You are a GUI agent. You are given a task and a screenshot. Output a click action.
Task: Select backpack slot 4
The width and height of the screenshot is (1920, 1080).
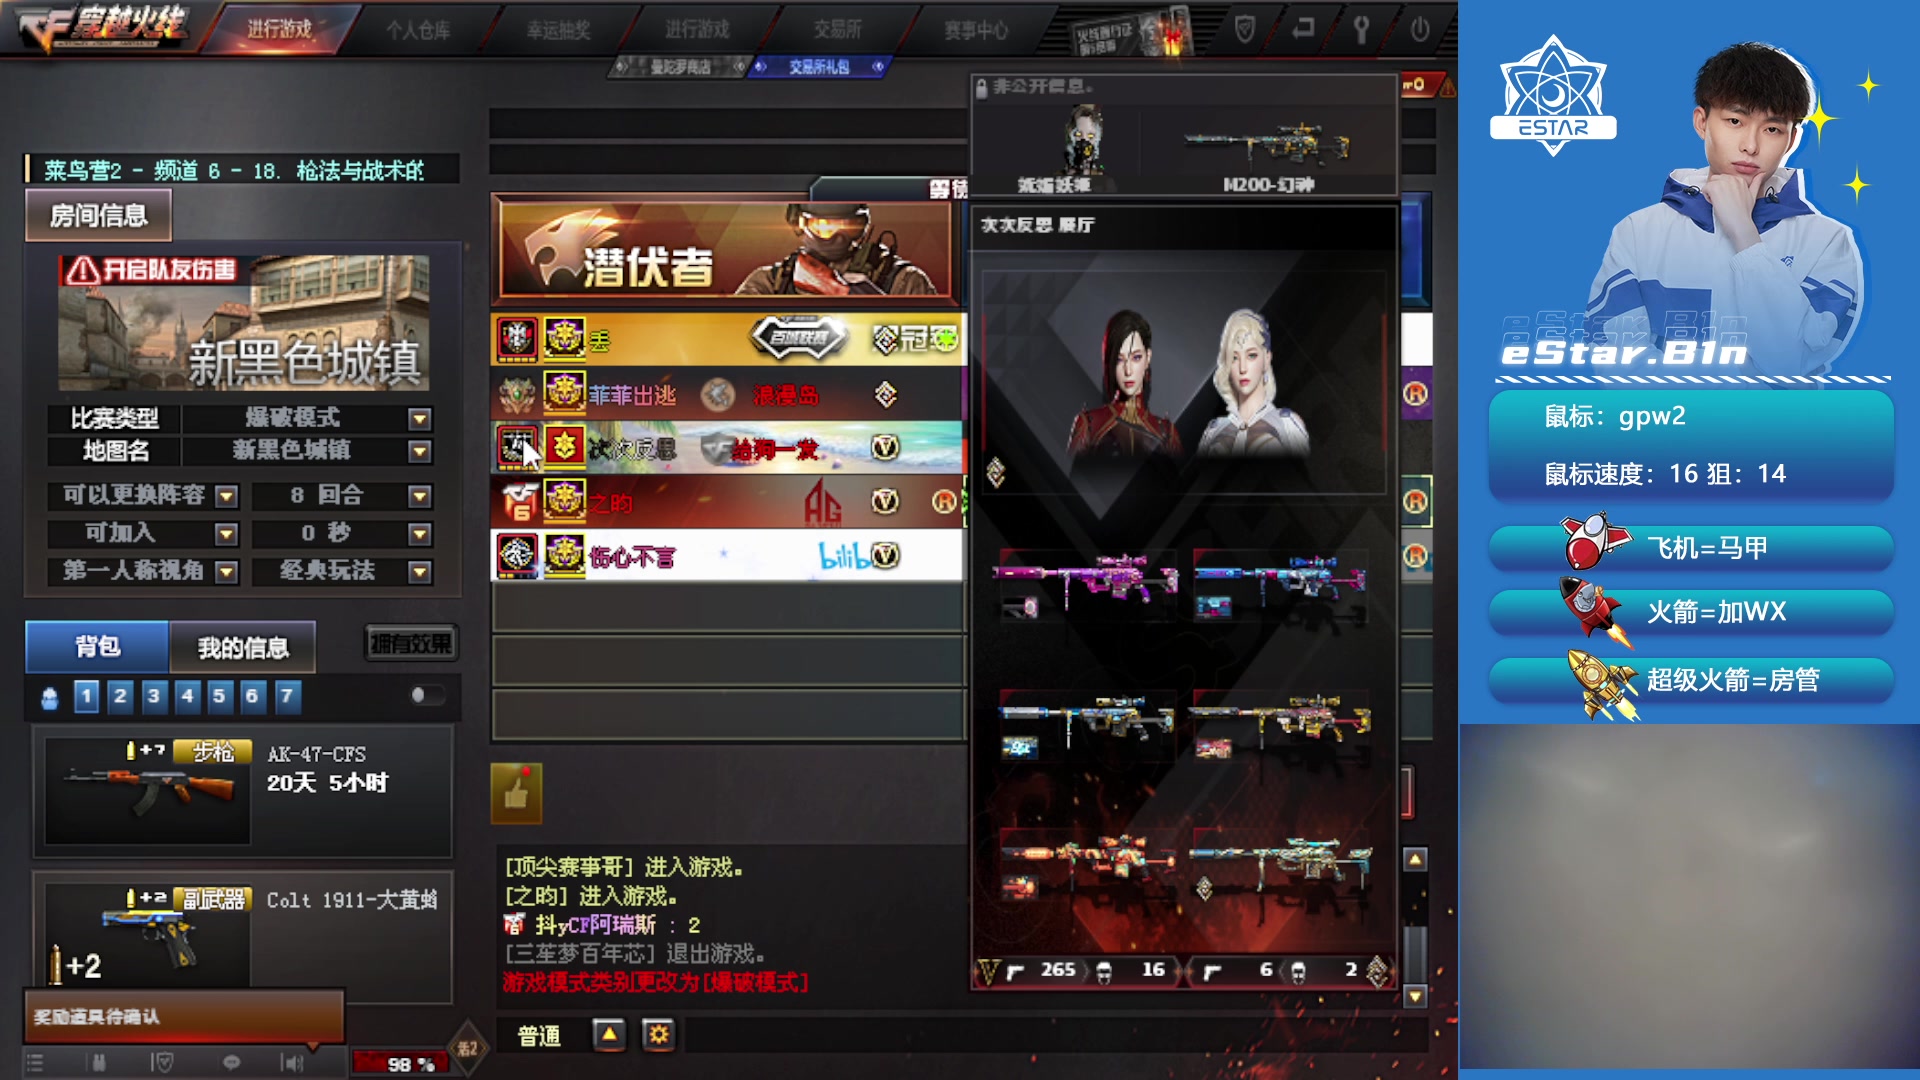coord(187,696)
